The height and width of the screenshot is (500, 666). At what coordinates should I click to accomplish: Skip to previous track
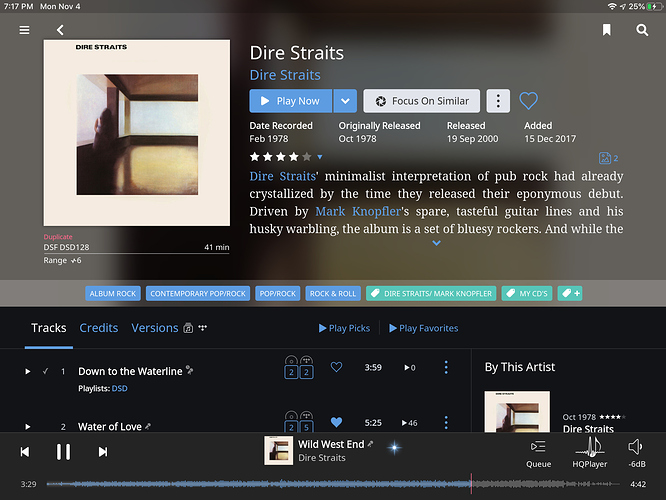point(25,452)
